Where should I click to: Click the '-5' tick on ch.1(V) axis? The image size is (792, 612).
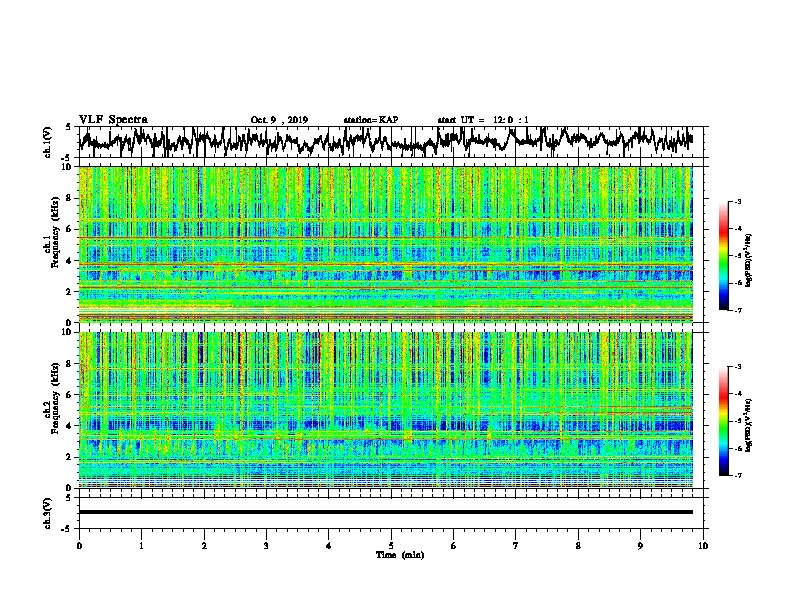pyautogui.click(x=67, y=158)
